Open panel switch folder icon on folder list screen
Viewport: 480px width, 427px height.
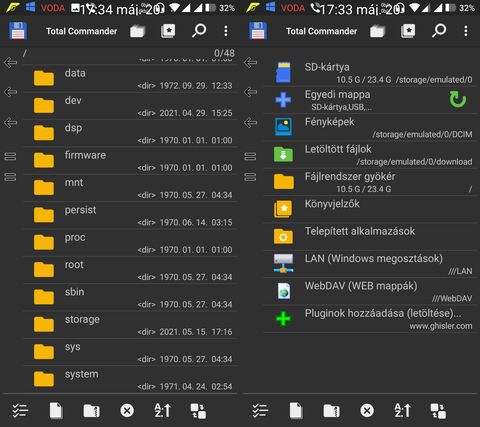137,31
